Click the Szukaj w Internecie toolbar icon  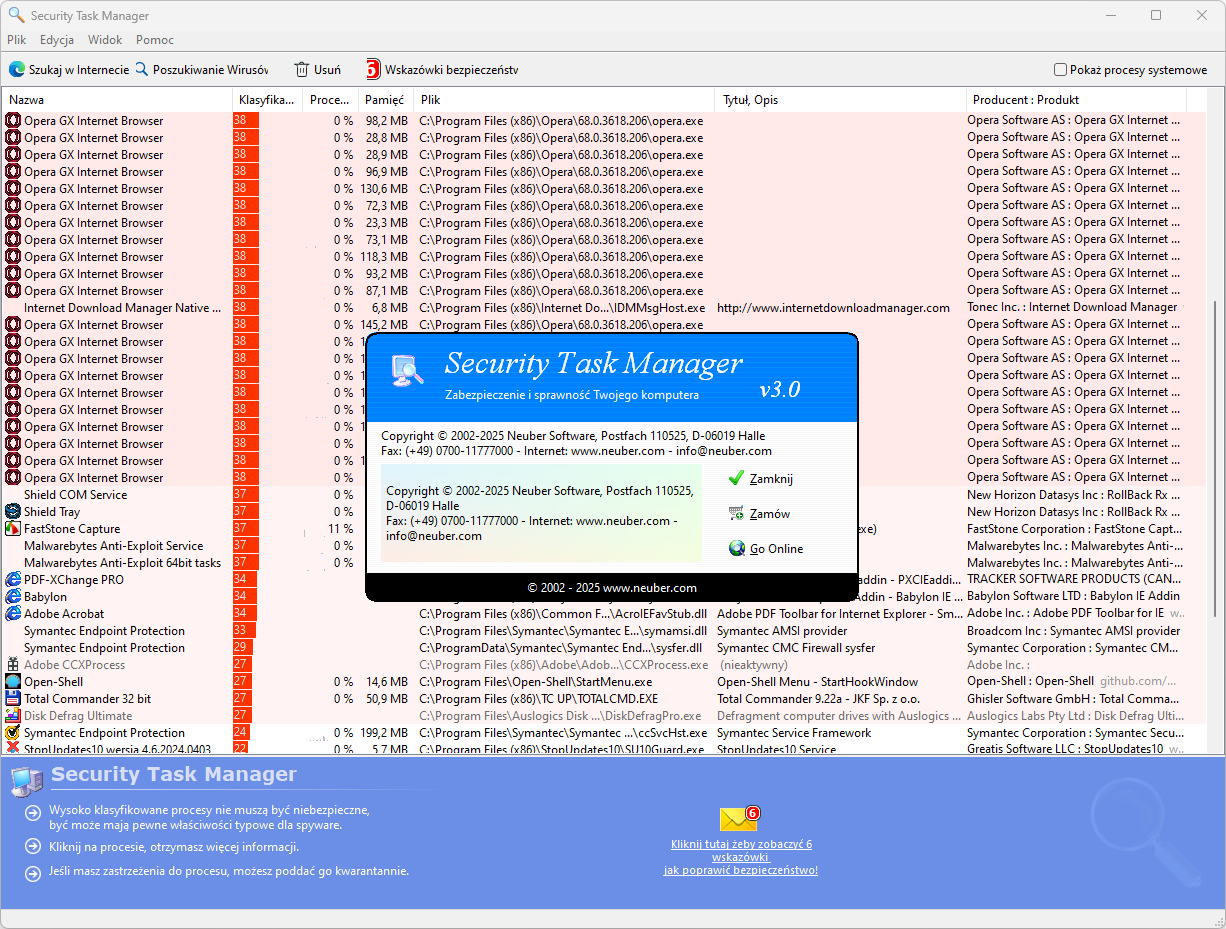pyautogui.click(x=16, y=69)
